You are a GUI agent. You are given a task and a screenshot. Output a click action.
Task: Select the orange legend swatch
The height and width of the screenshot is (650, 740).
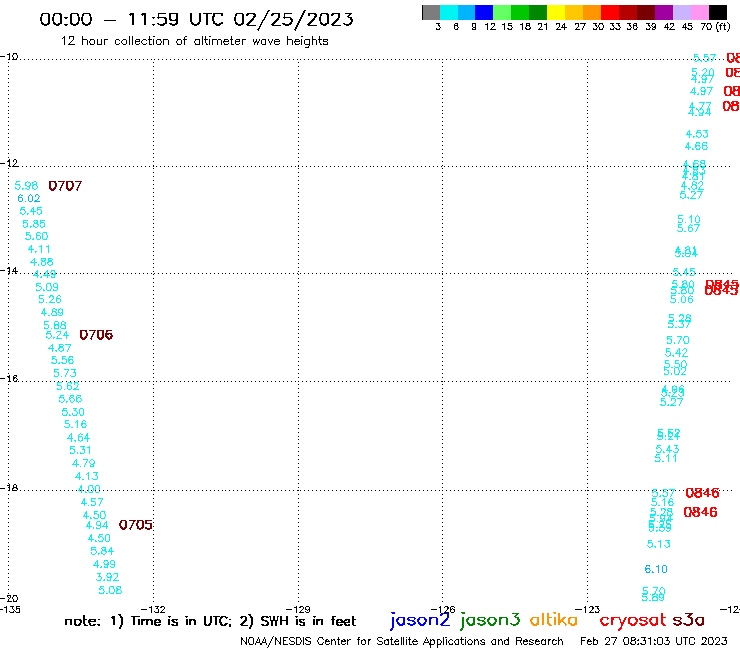pyautogui.click(x=592, y=12)
